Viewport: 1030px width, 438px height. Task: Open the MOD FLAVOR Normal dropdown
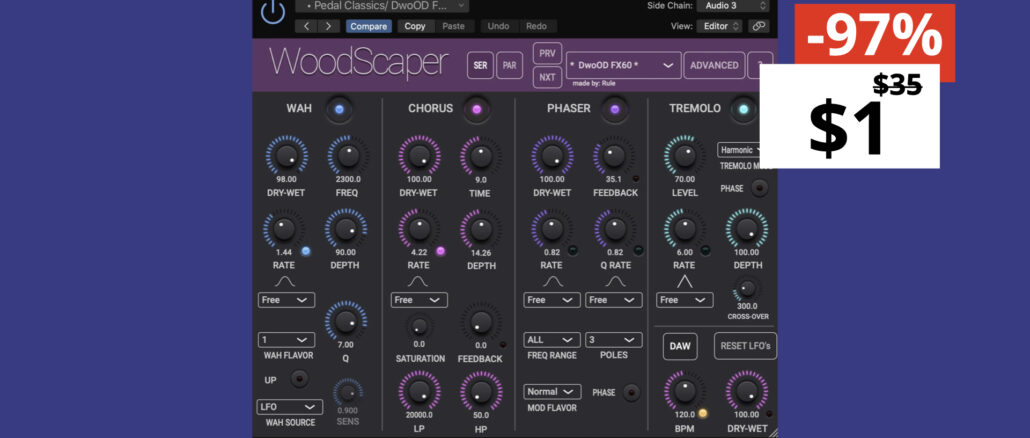(552, 392)
